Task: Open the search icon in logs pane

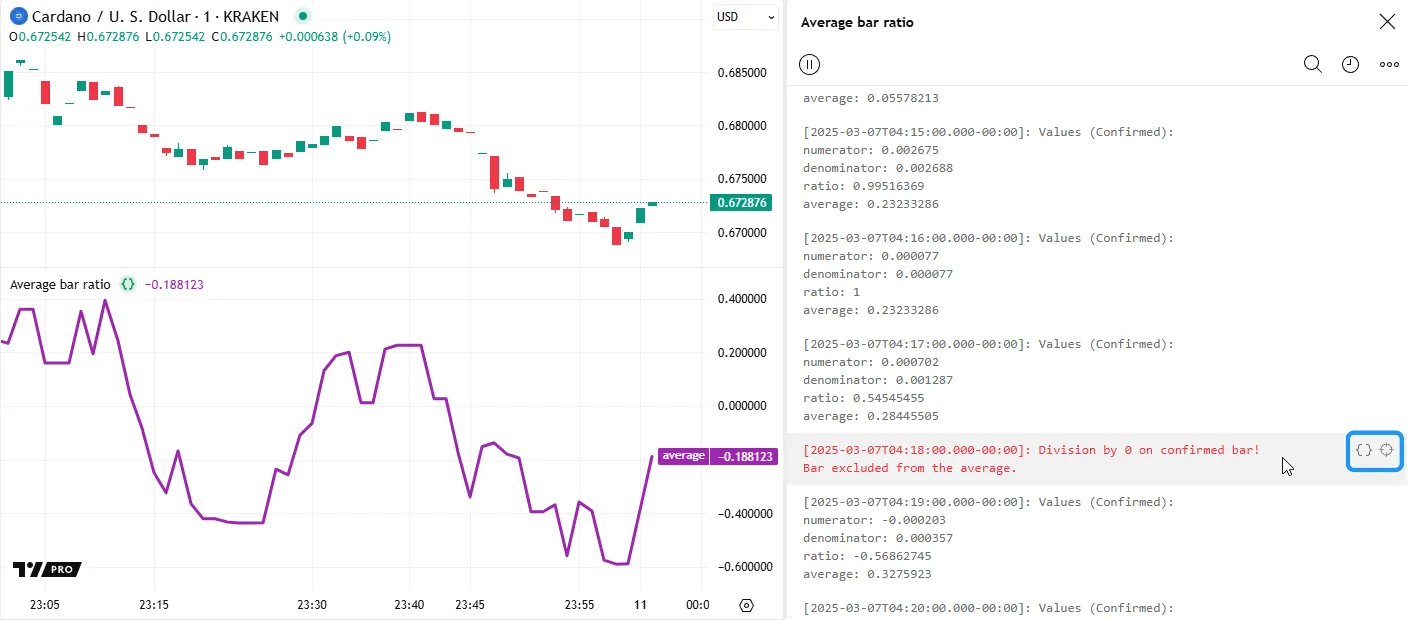Action: 1313,65
